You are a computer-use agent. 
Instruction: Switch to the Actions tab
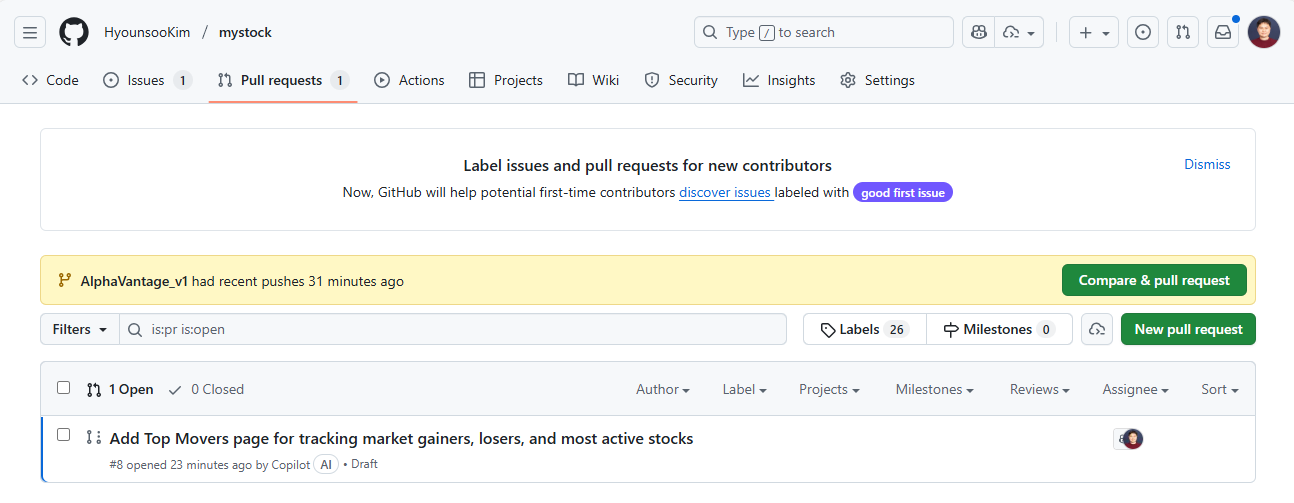[x=409, y=80]
